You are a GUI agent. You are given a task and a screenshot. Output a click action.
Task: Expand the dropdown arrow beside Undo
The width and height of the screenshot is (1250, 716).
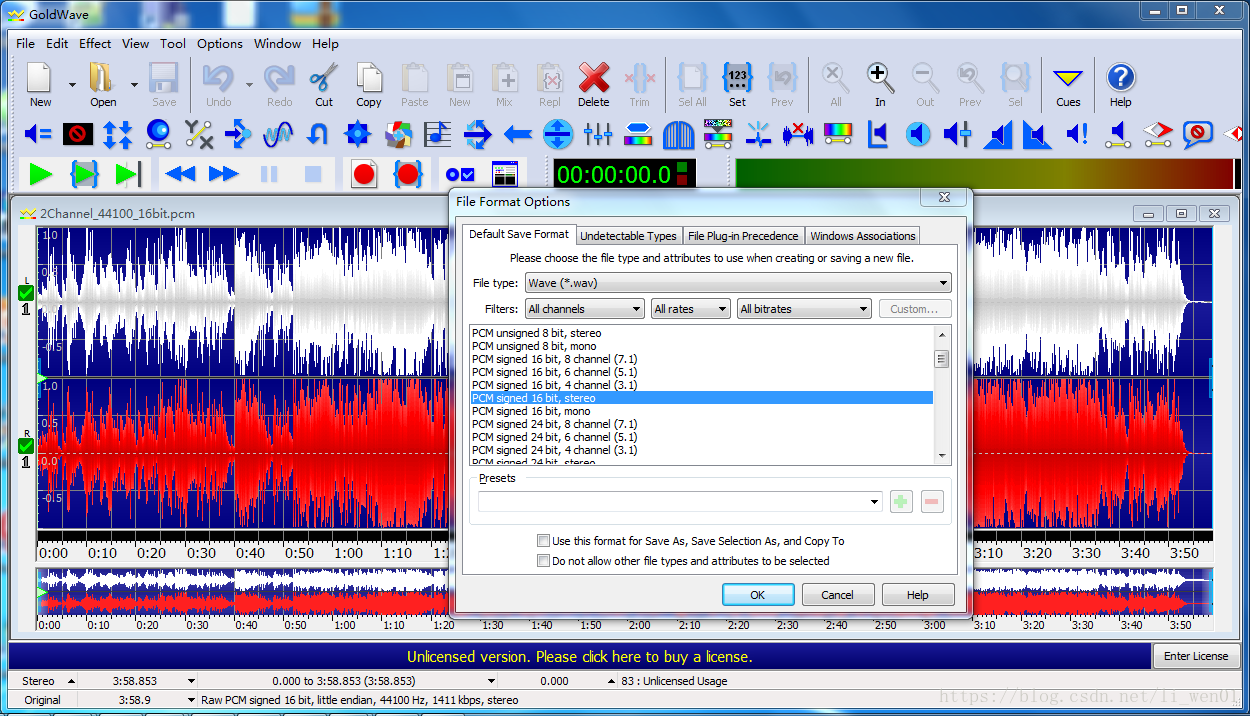250,85
